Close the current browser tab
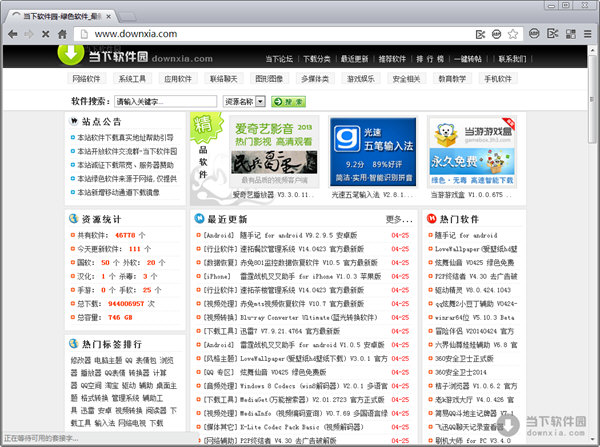 coord(108,16)
